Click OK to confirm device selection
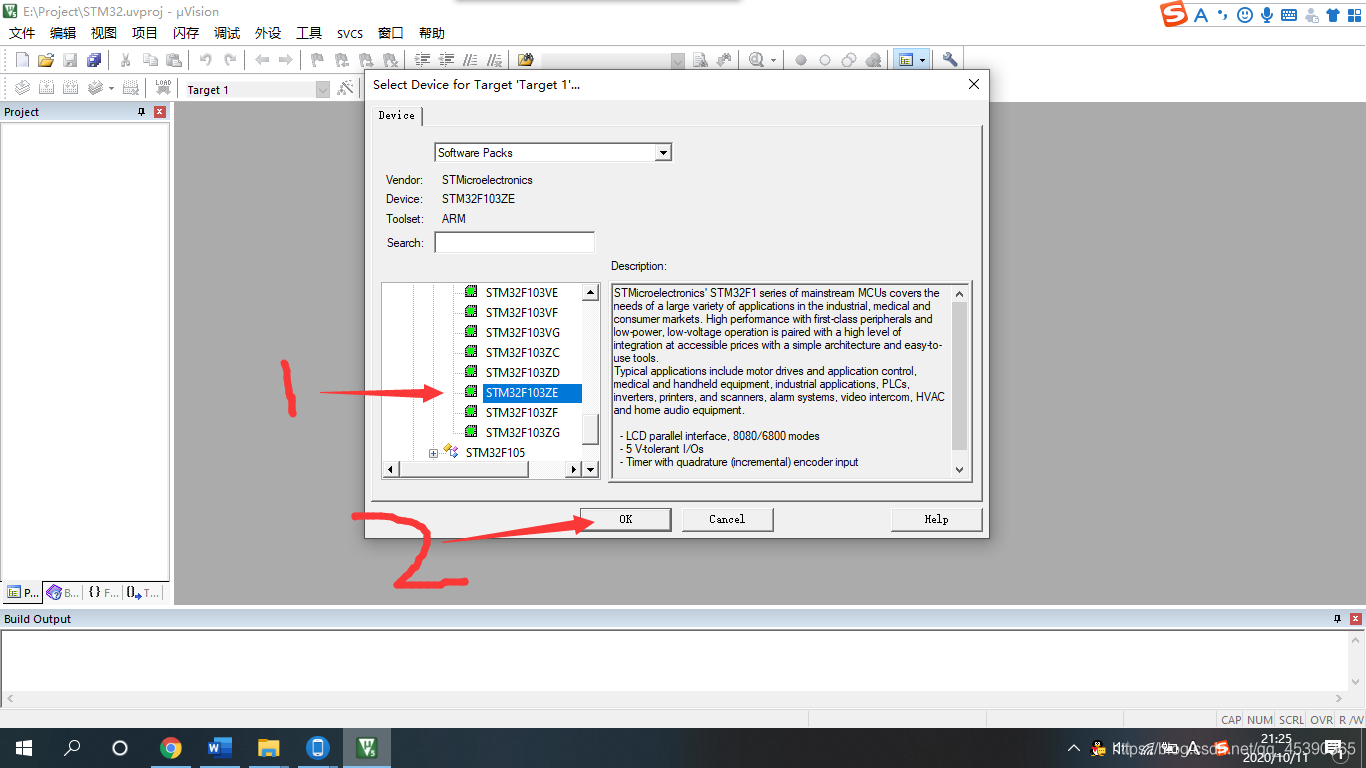The image size is (1366, 768). [x=626, y=519]
